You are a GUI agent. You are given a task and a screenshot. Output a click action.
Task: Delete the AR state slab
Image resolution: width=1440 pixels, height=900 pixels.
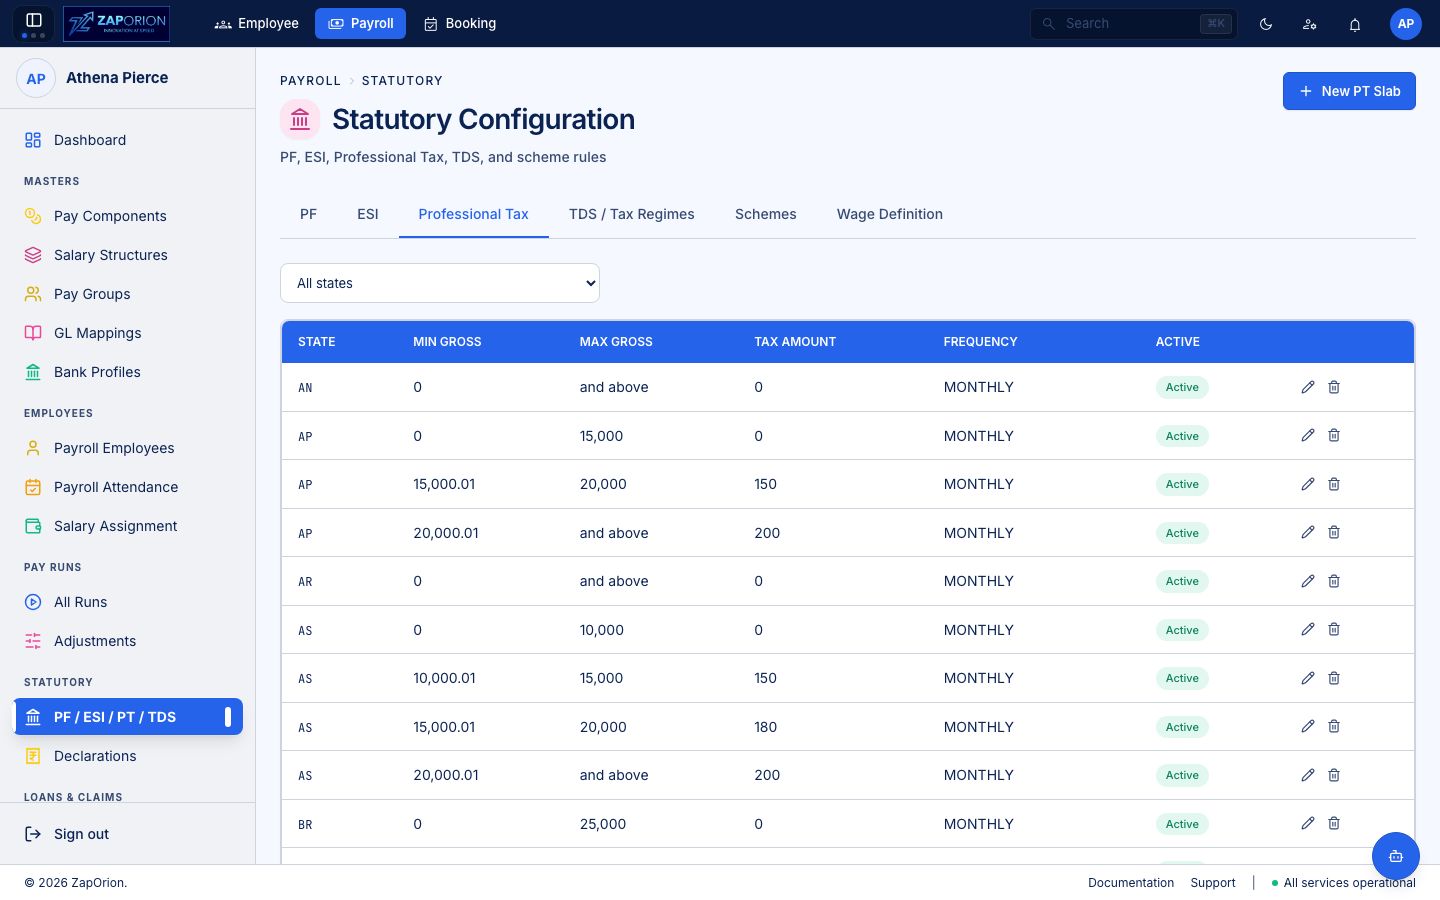[1334, 581]
